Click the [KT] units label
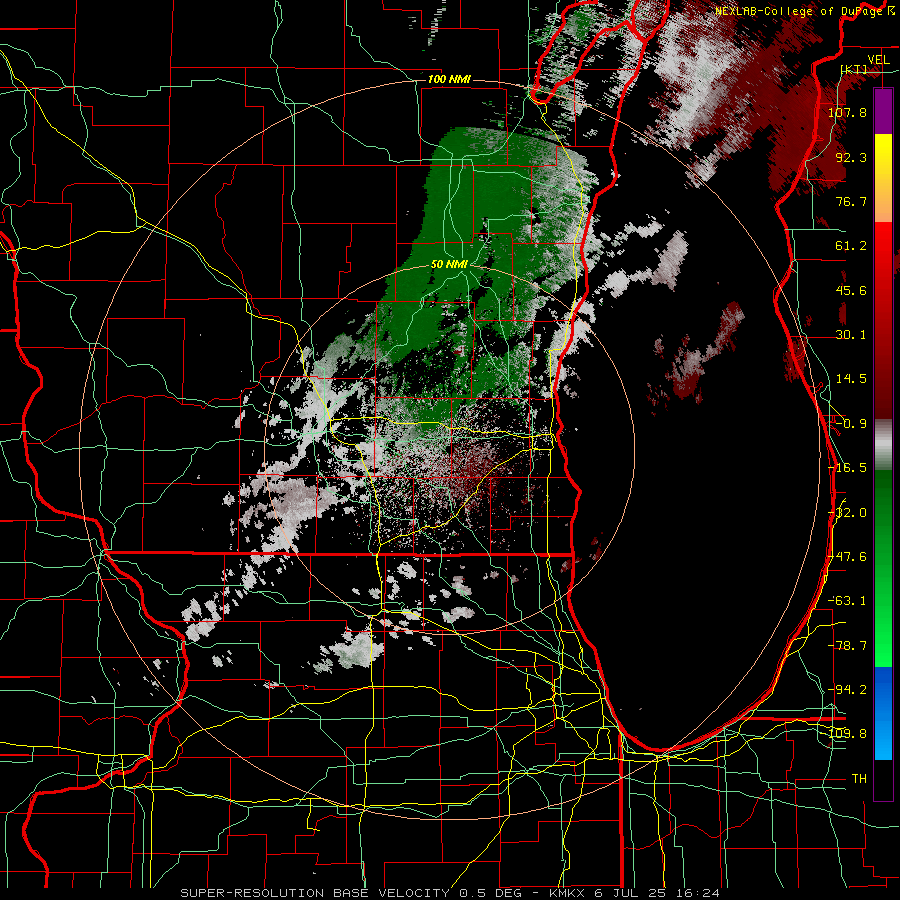Screen dimensions: 900x900 [854, 69]
